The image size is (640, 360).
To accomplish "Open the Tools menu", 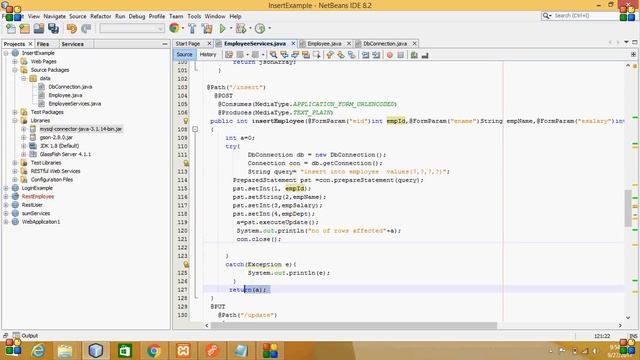I will pyautogui.click(x=194, y=16).
